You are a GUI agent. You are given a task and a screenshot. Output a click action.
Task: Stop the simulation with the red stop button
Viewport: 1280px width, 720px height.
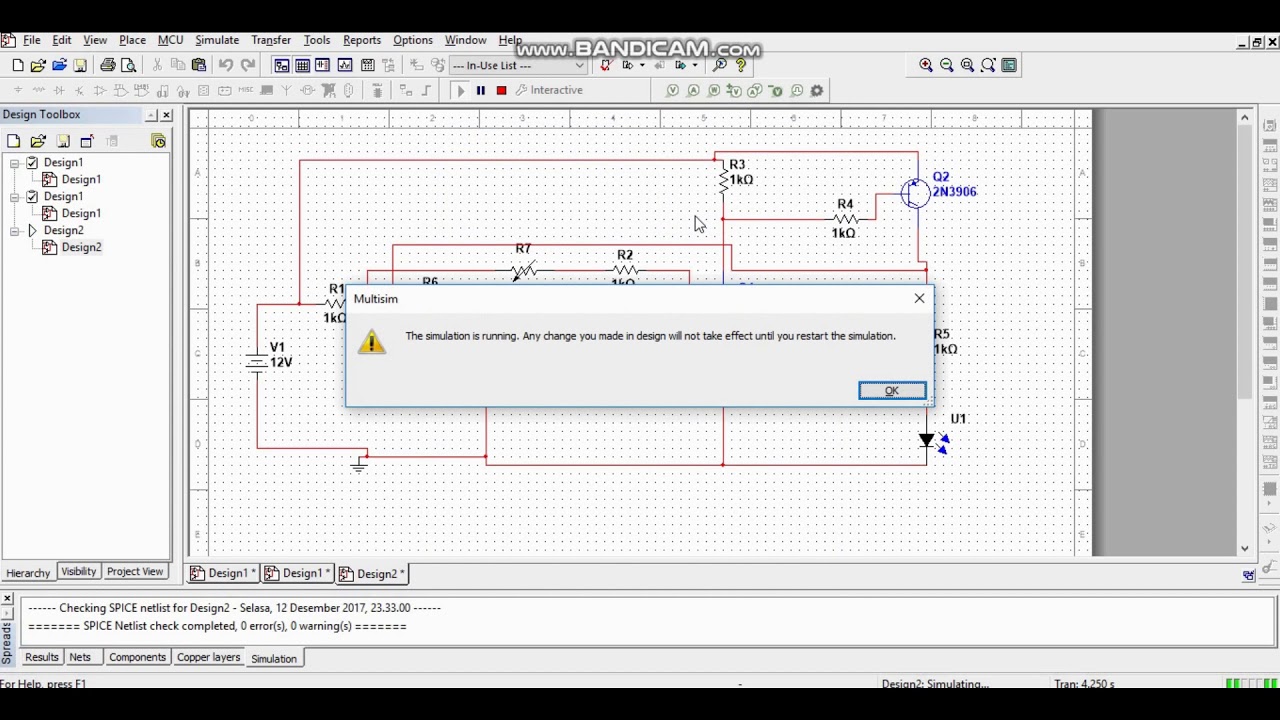pos(501,90)
